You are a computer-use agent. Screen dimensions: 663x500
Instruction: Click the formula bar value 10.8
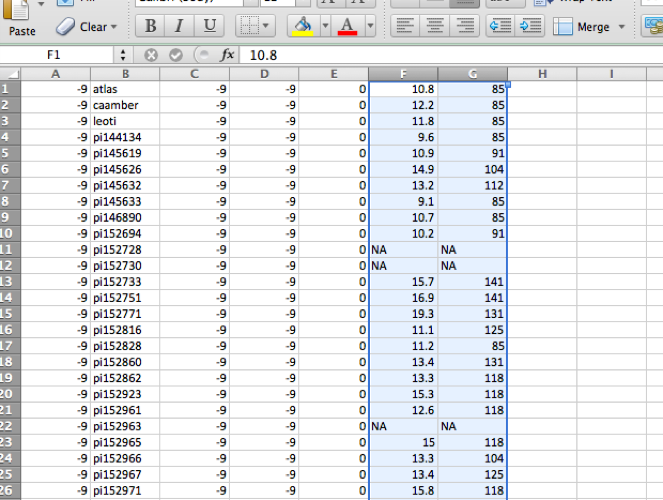pyautogui.click(x=263, y=55)
